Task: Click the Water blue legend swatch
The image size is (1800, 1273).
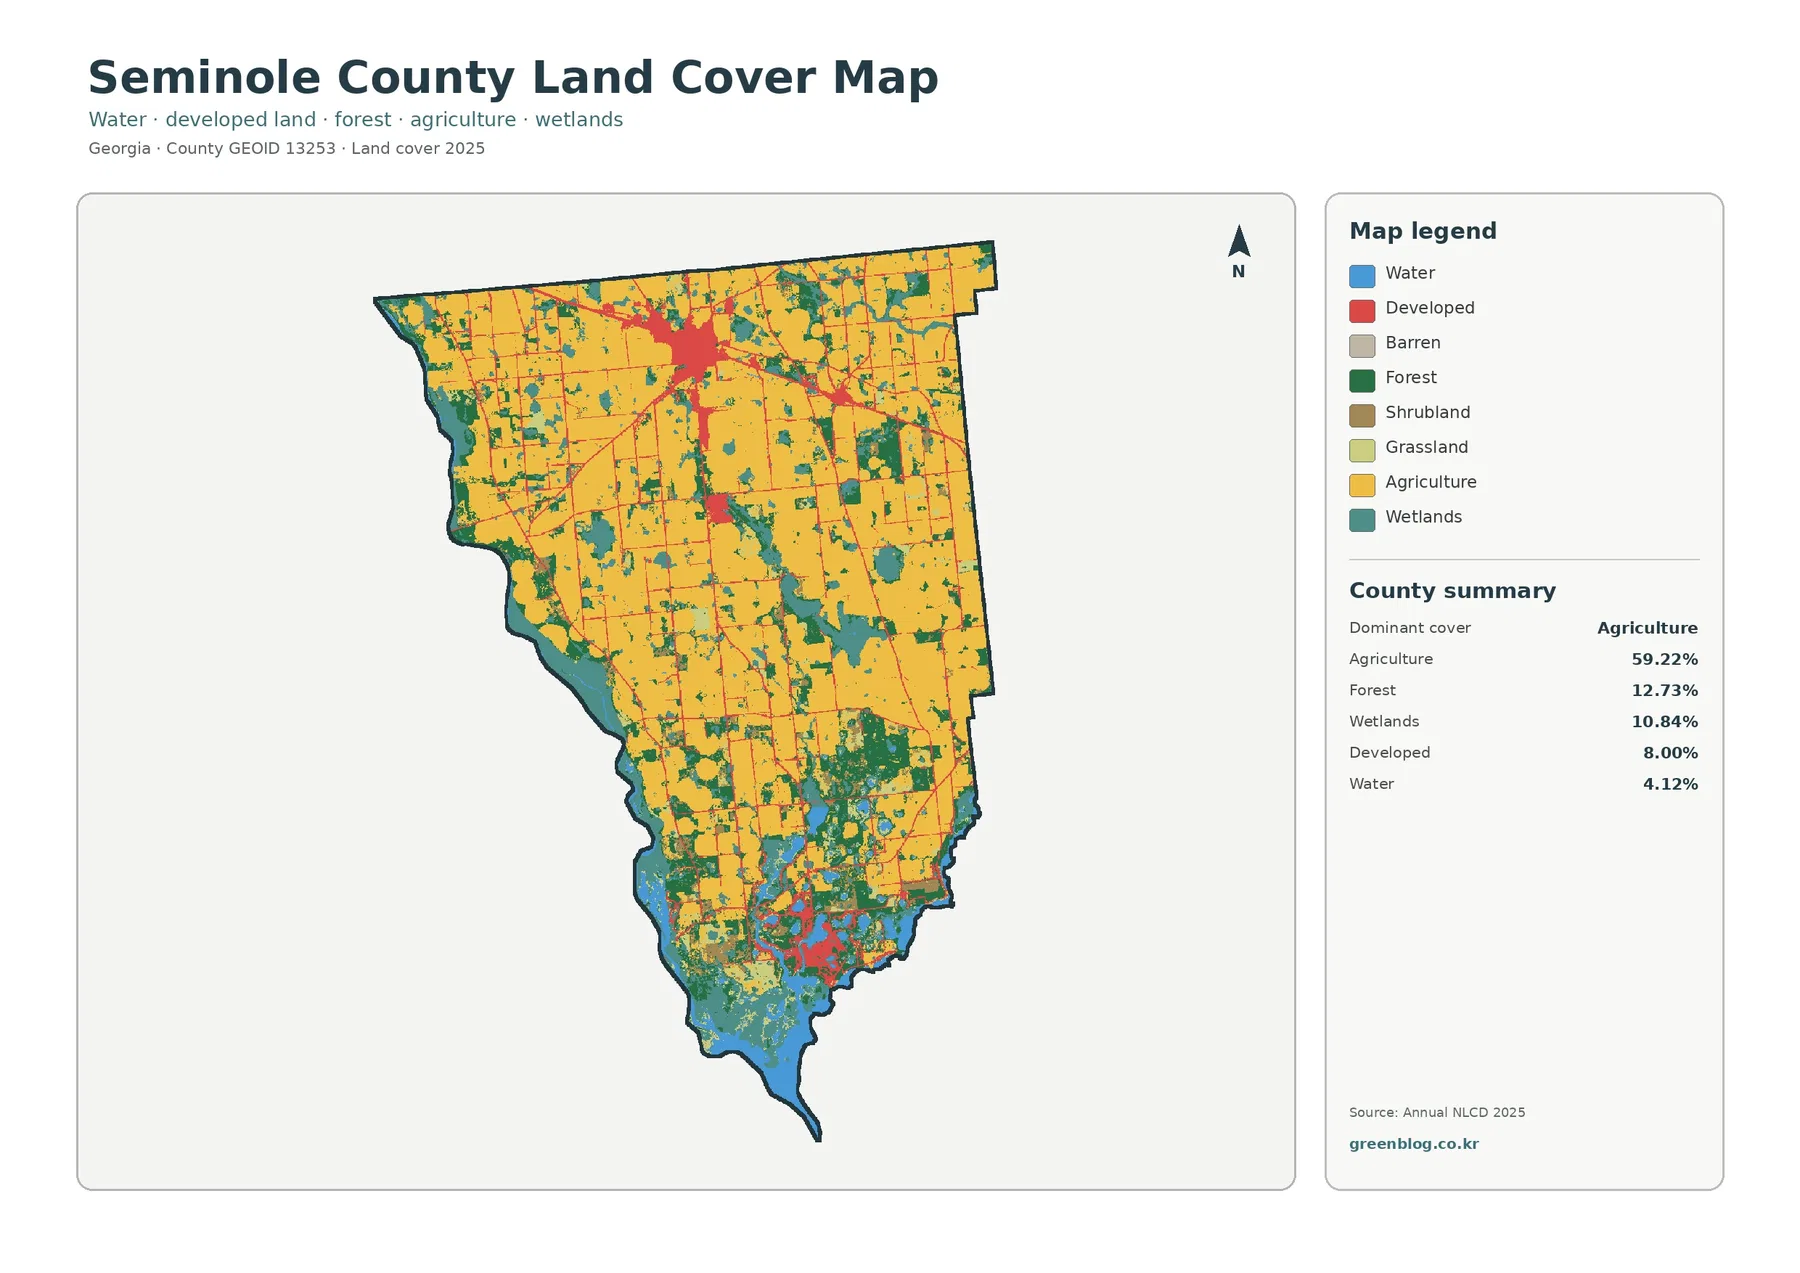Action: point(1362,276)
